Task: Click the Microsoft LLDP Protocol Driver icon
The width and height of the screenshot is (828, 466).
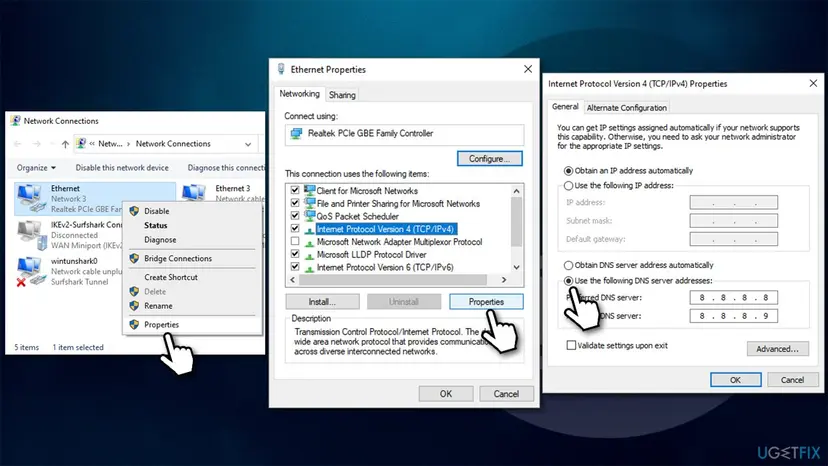Action: [309, 255]
